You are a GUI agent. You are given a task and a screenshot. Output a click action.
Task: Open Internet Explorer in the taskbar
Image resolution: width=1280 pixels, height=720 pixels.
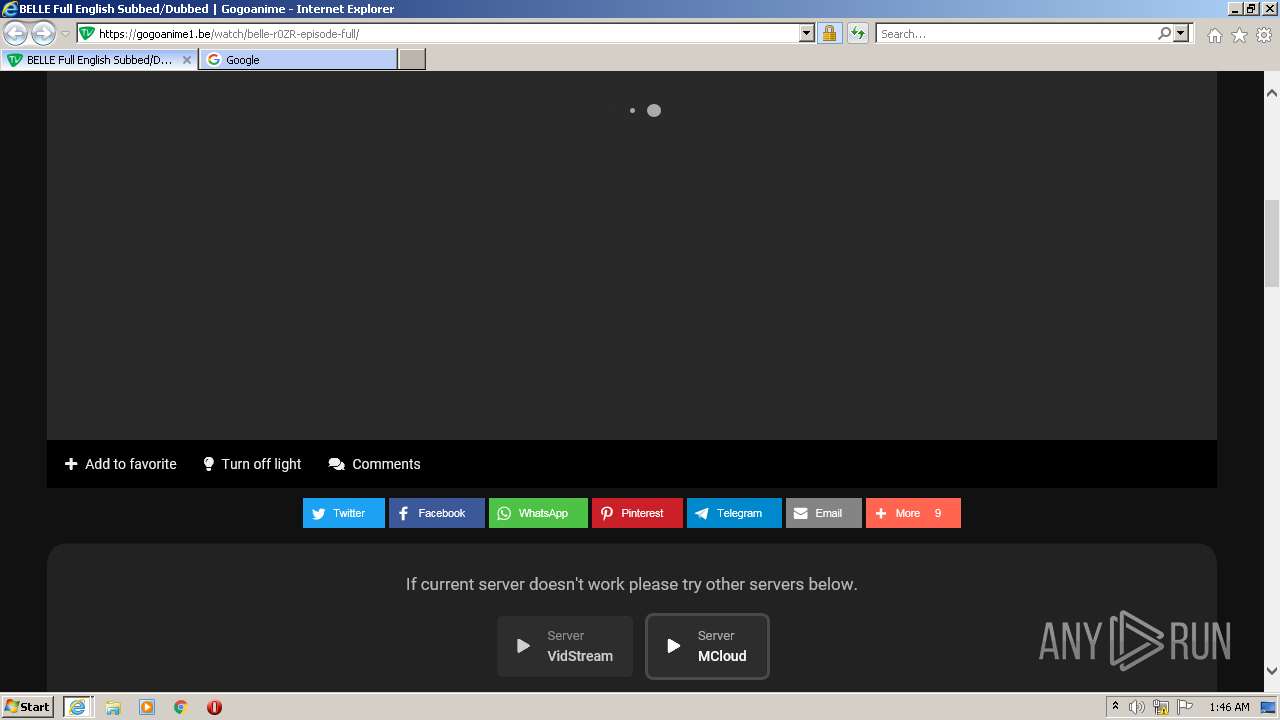tap(77, 707)
